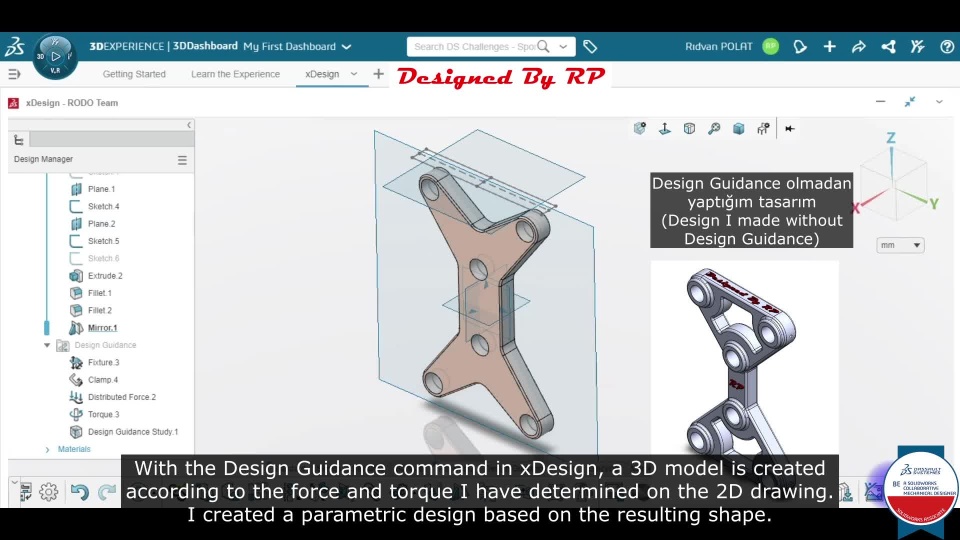Screen dimensions: 960x540
Task: Collapse the view toolbar arrow icon
Action: [x=790, y=129]
